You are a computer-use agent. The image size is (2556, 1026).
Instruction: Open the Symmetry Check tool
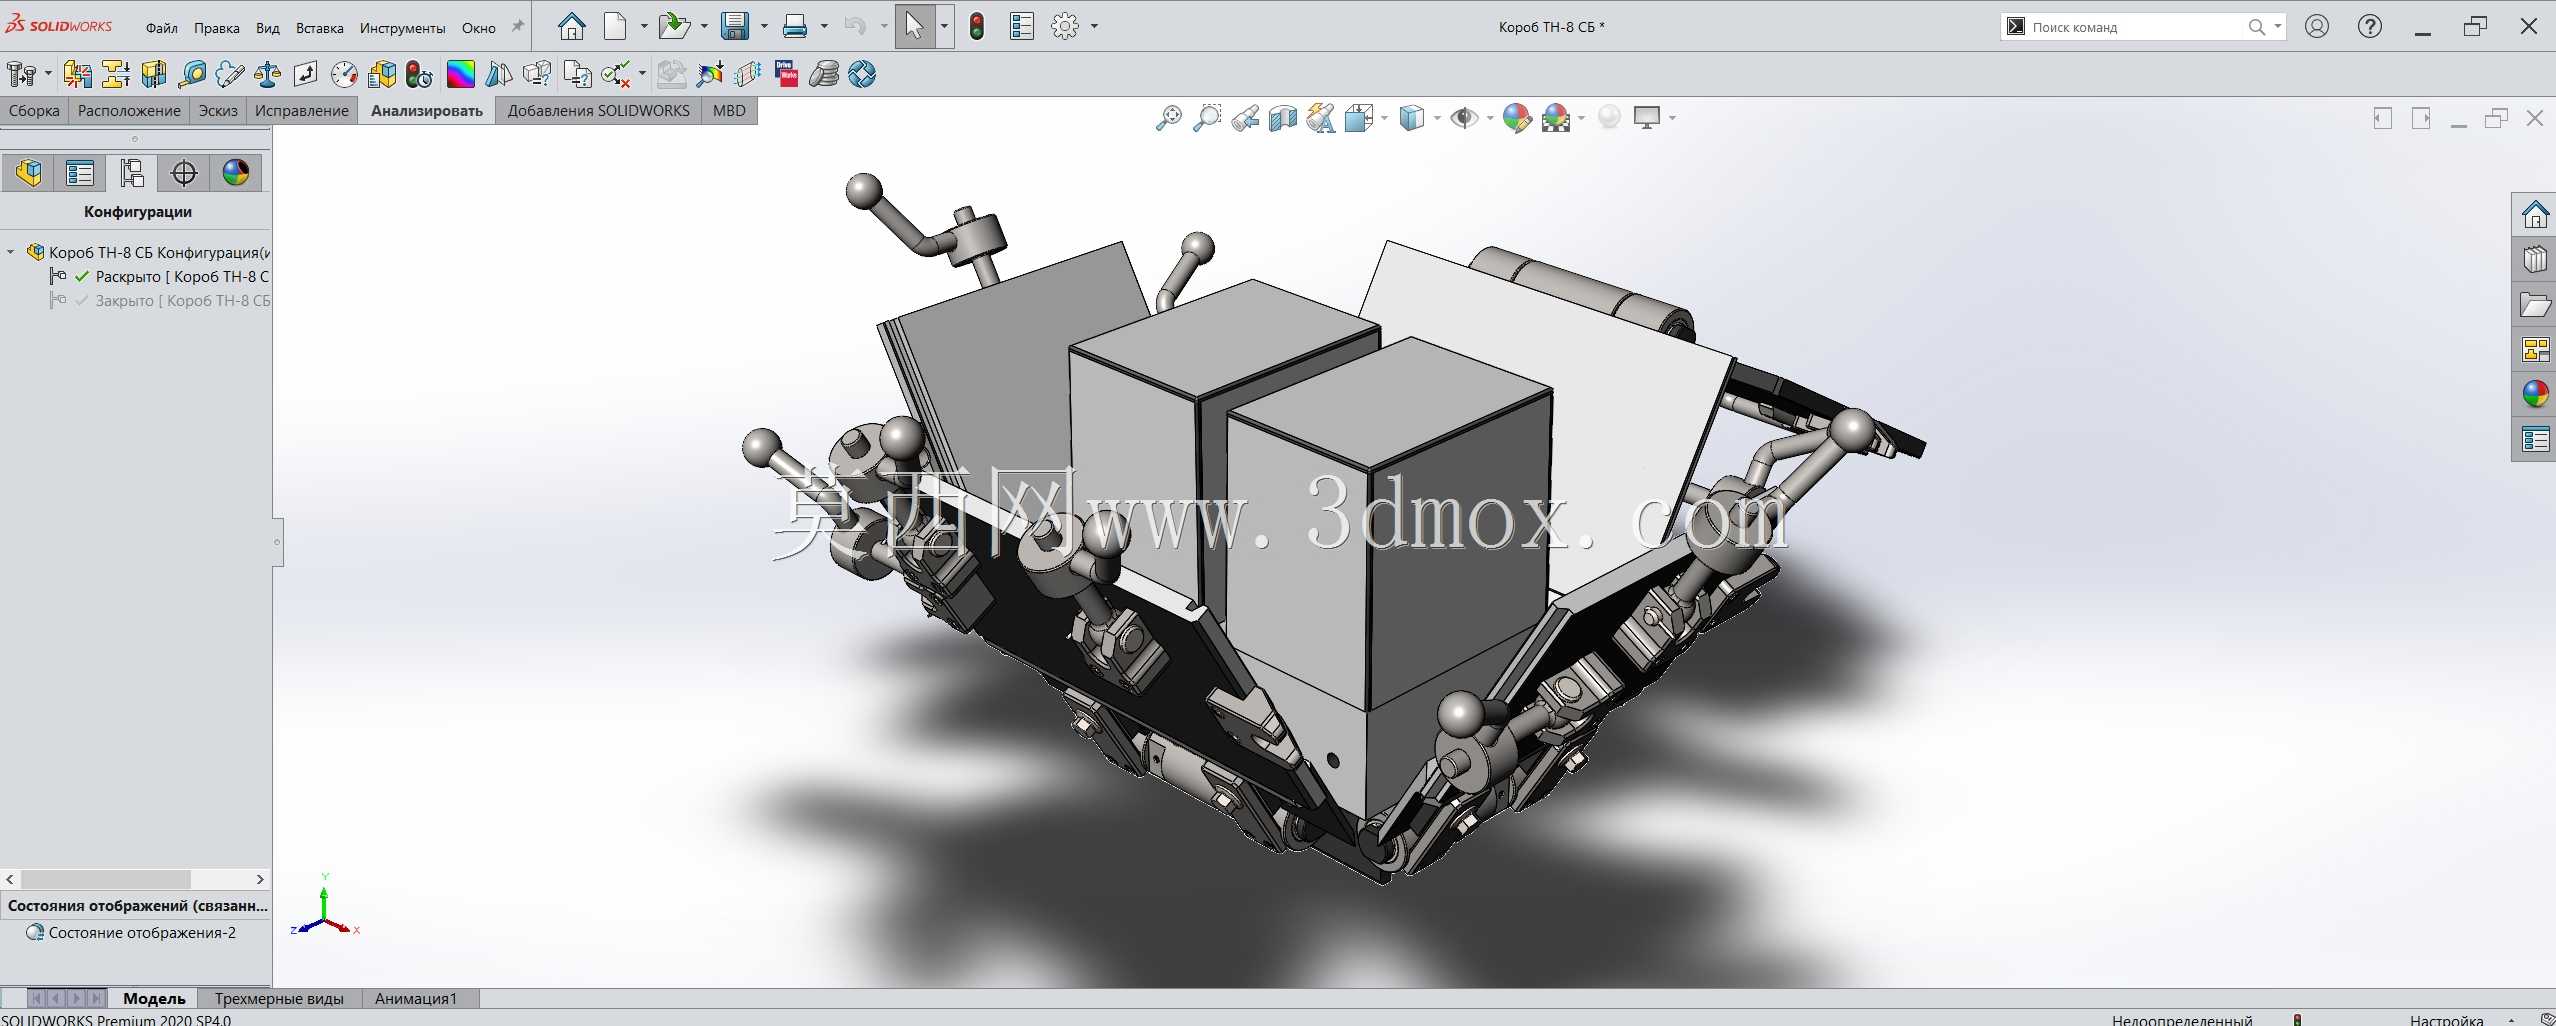[x=498, y=74]
